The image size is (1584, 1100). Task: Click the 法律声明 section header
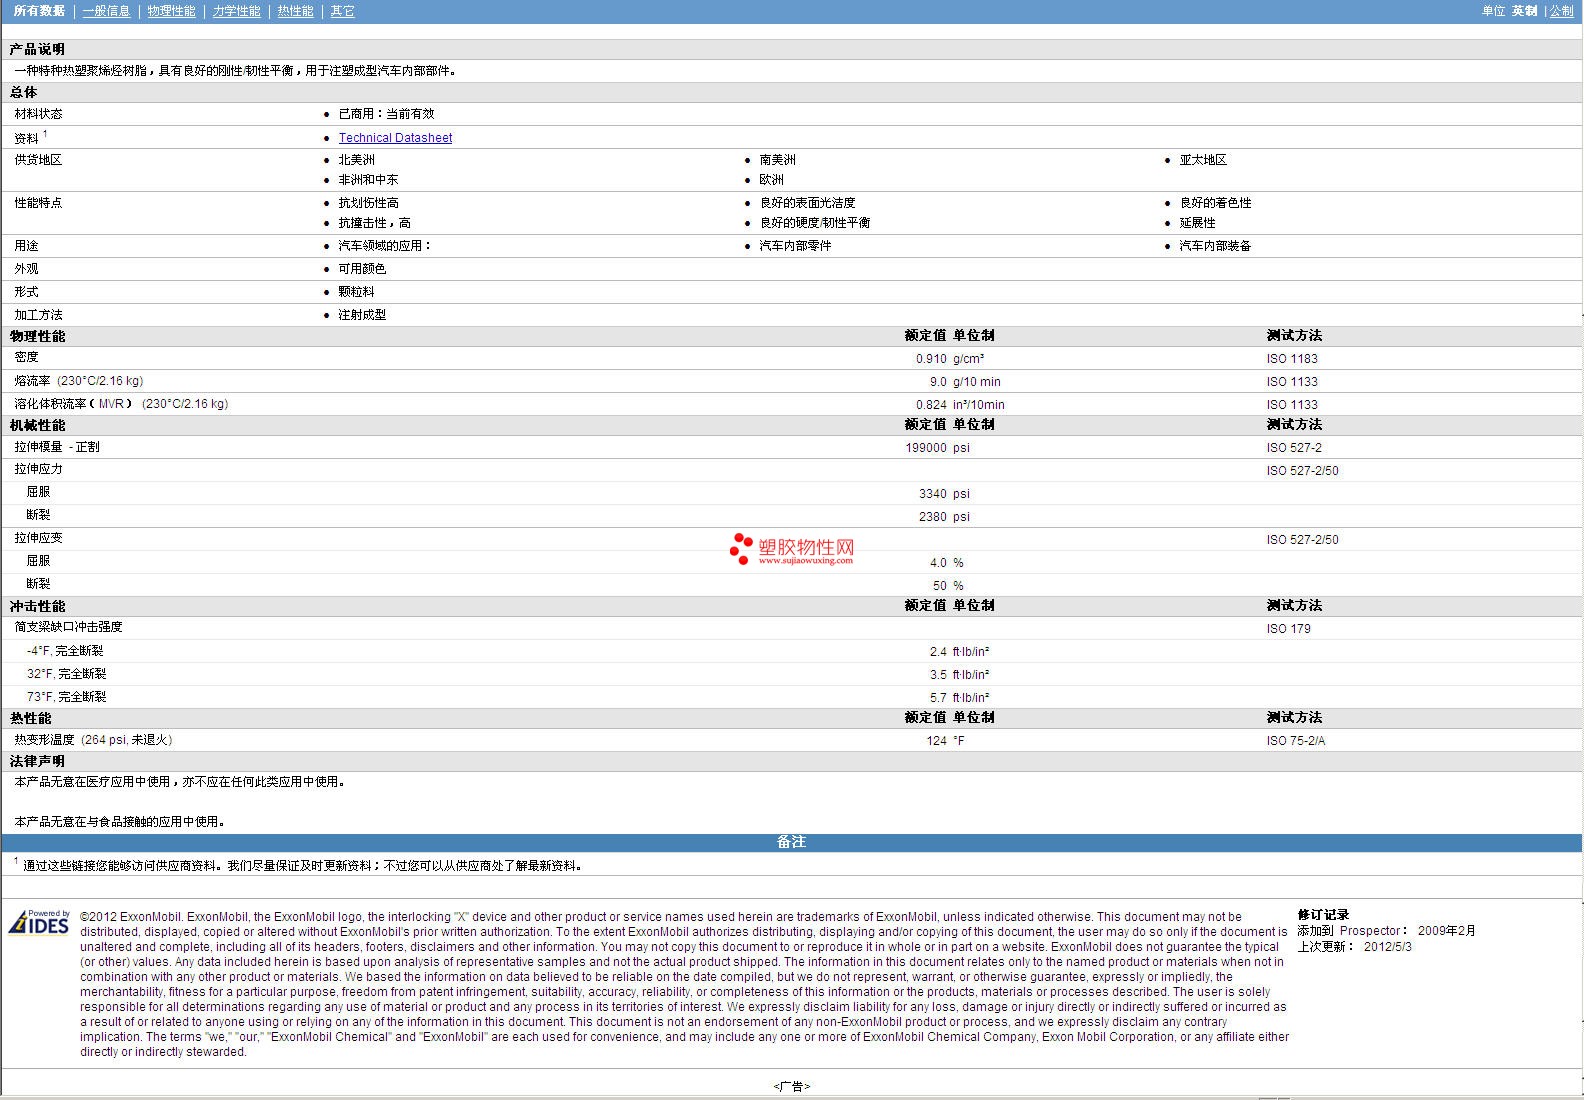[37, 761]
